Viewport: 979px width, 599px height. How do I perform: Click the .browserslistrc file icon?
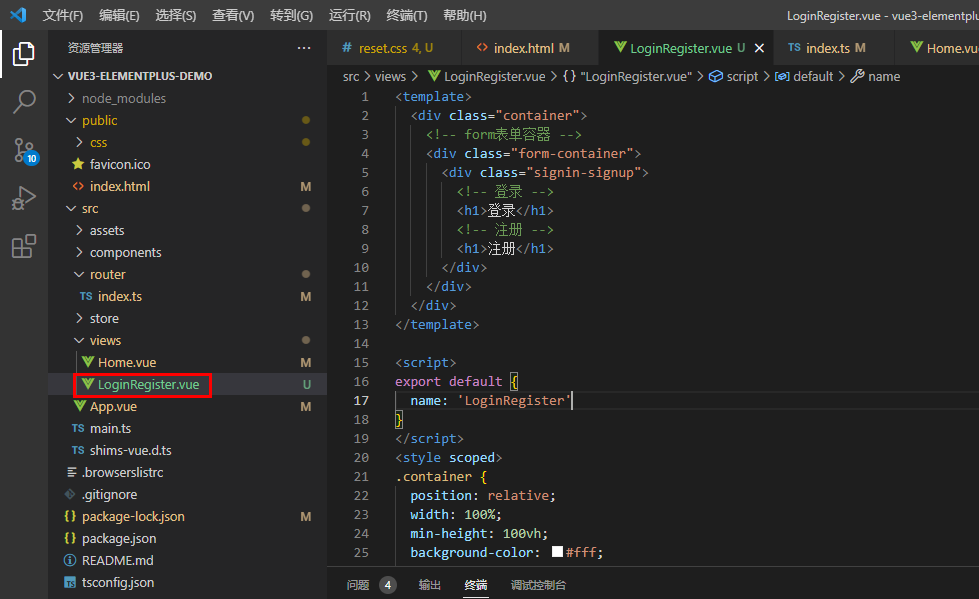(x=72, y=472)
